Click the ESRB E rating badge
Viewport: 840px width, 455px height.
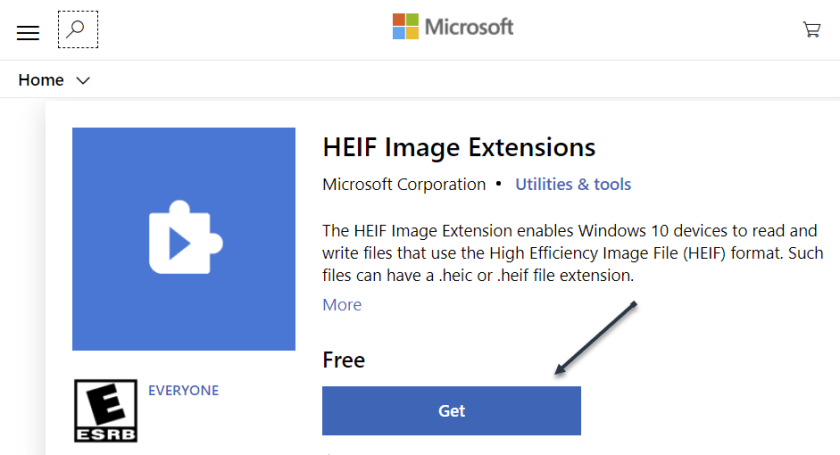pyautogui.click(x=105, y=410)
